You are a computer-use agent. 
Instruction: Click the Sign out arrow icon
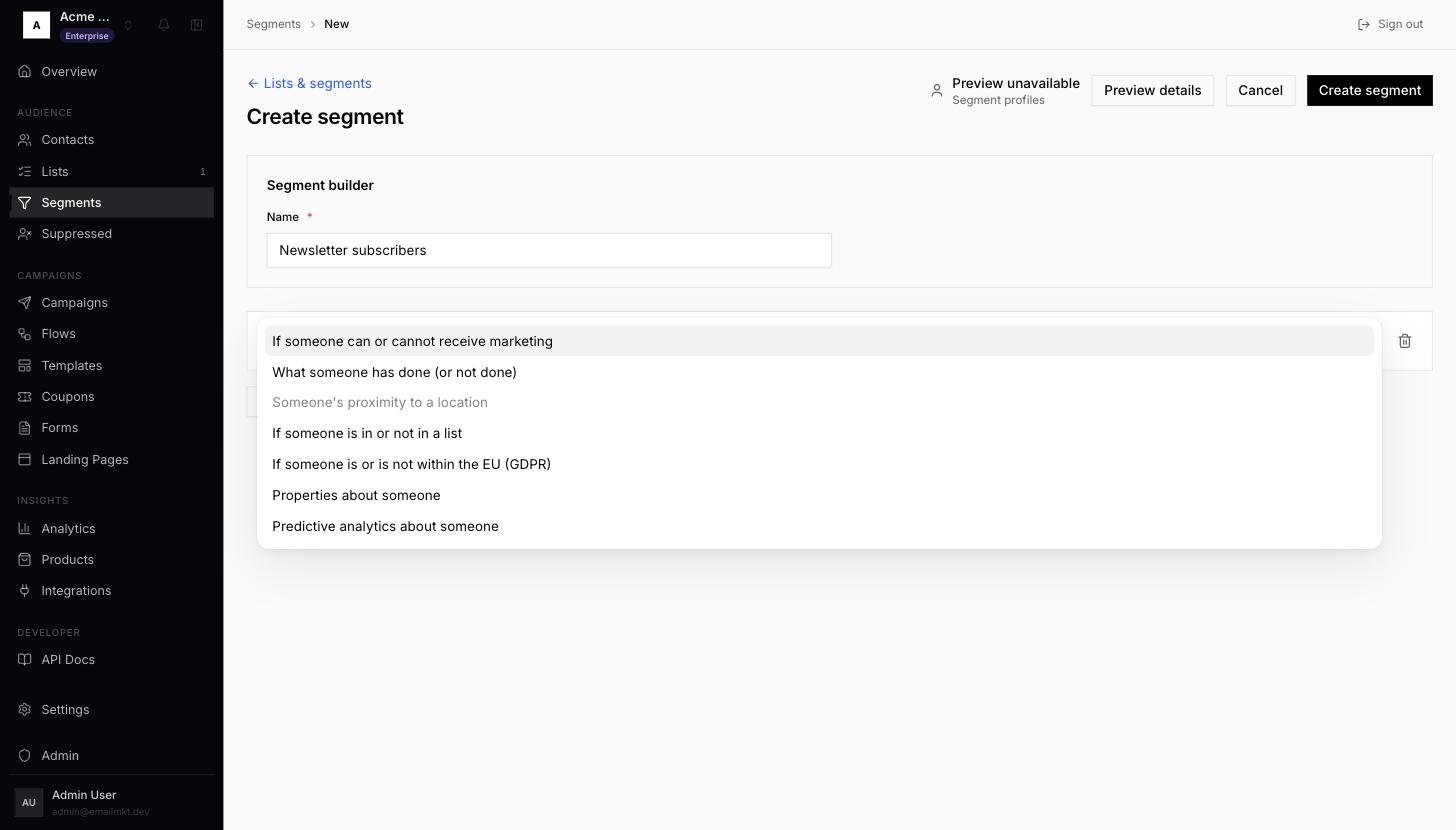tap(1364, 24)
